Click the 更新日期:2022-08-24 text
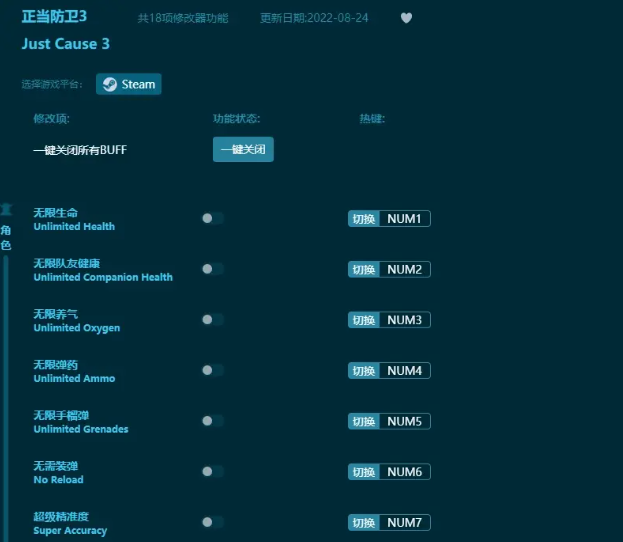The height and width of the screenshot is (542, 623). 314,18
